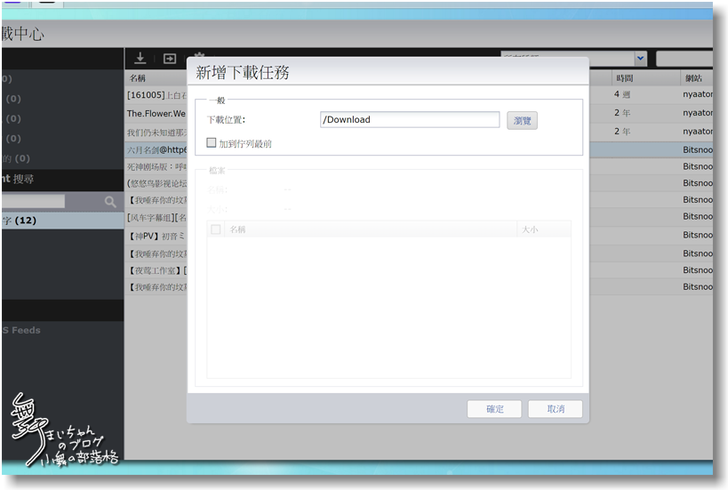Viewport: 728px width, 490px height.
Task: Cancel the dialog with 取消 button
Action: point(555,409)
